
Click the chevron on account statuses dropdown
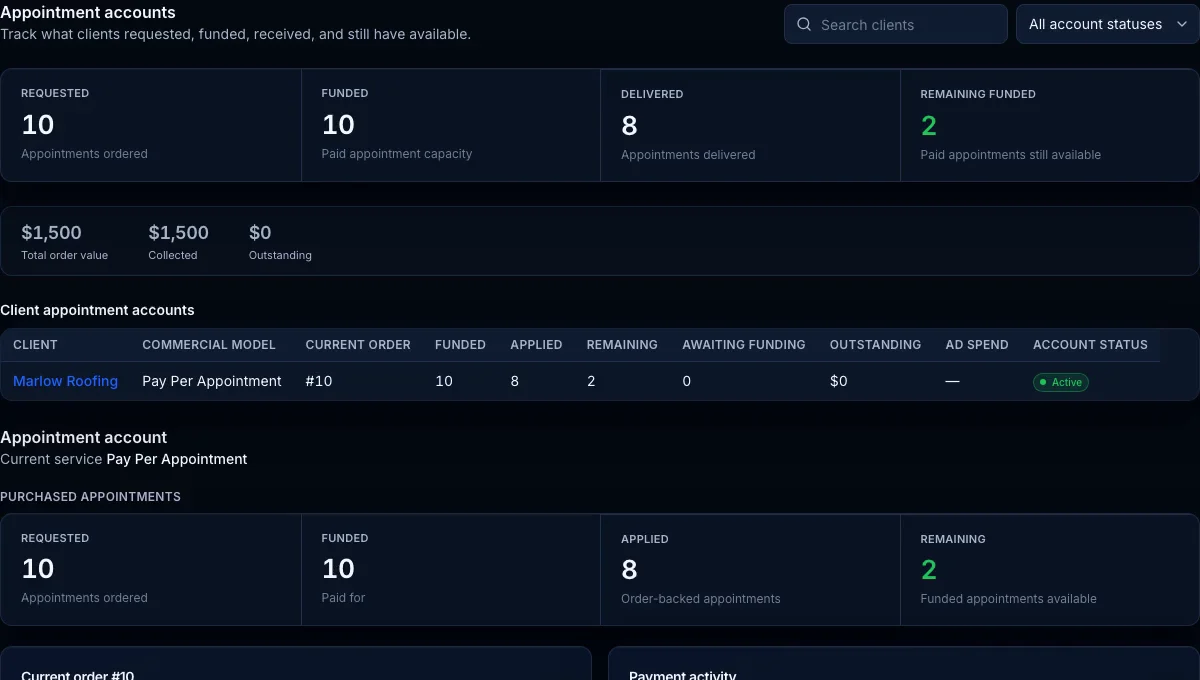coord(1182,25)
